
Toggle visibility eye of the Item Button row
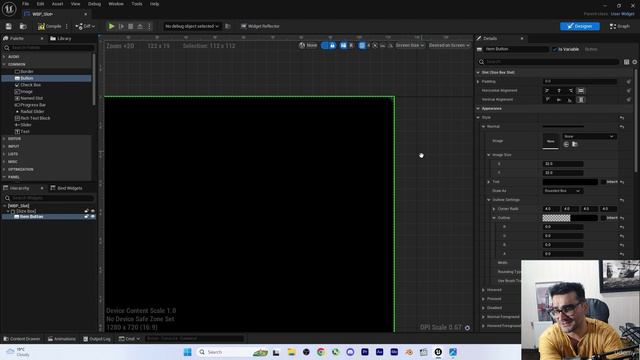tap(93, 216)
